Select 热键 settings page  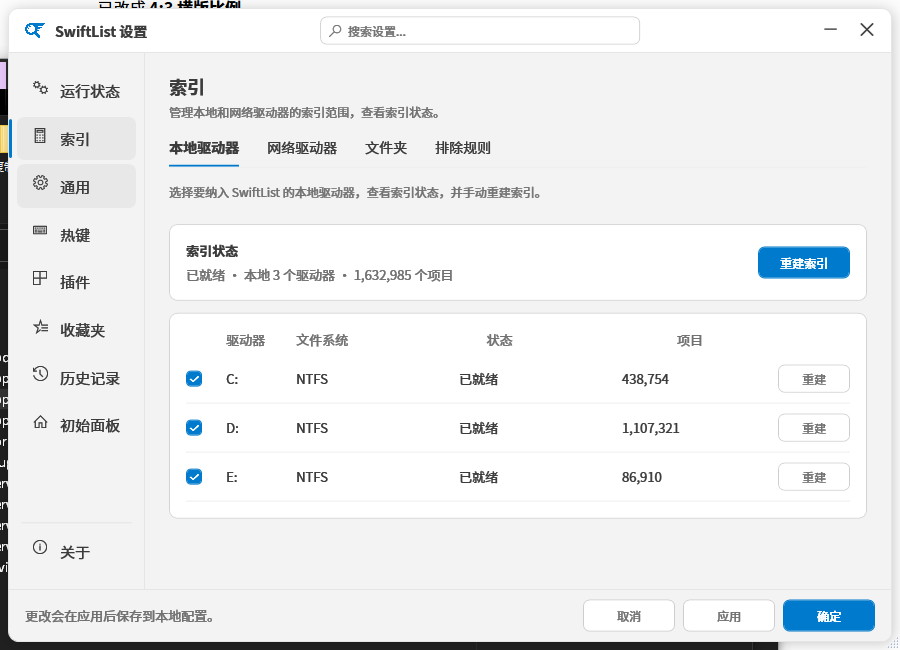[x=76, y=235]
